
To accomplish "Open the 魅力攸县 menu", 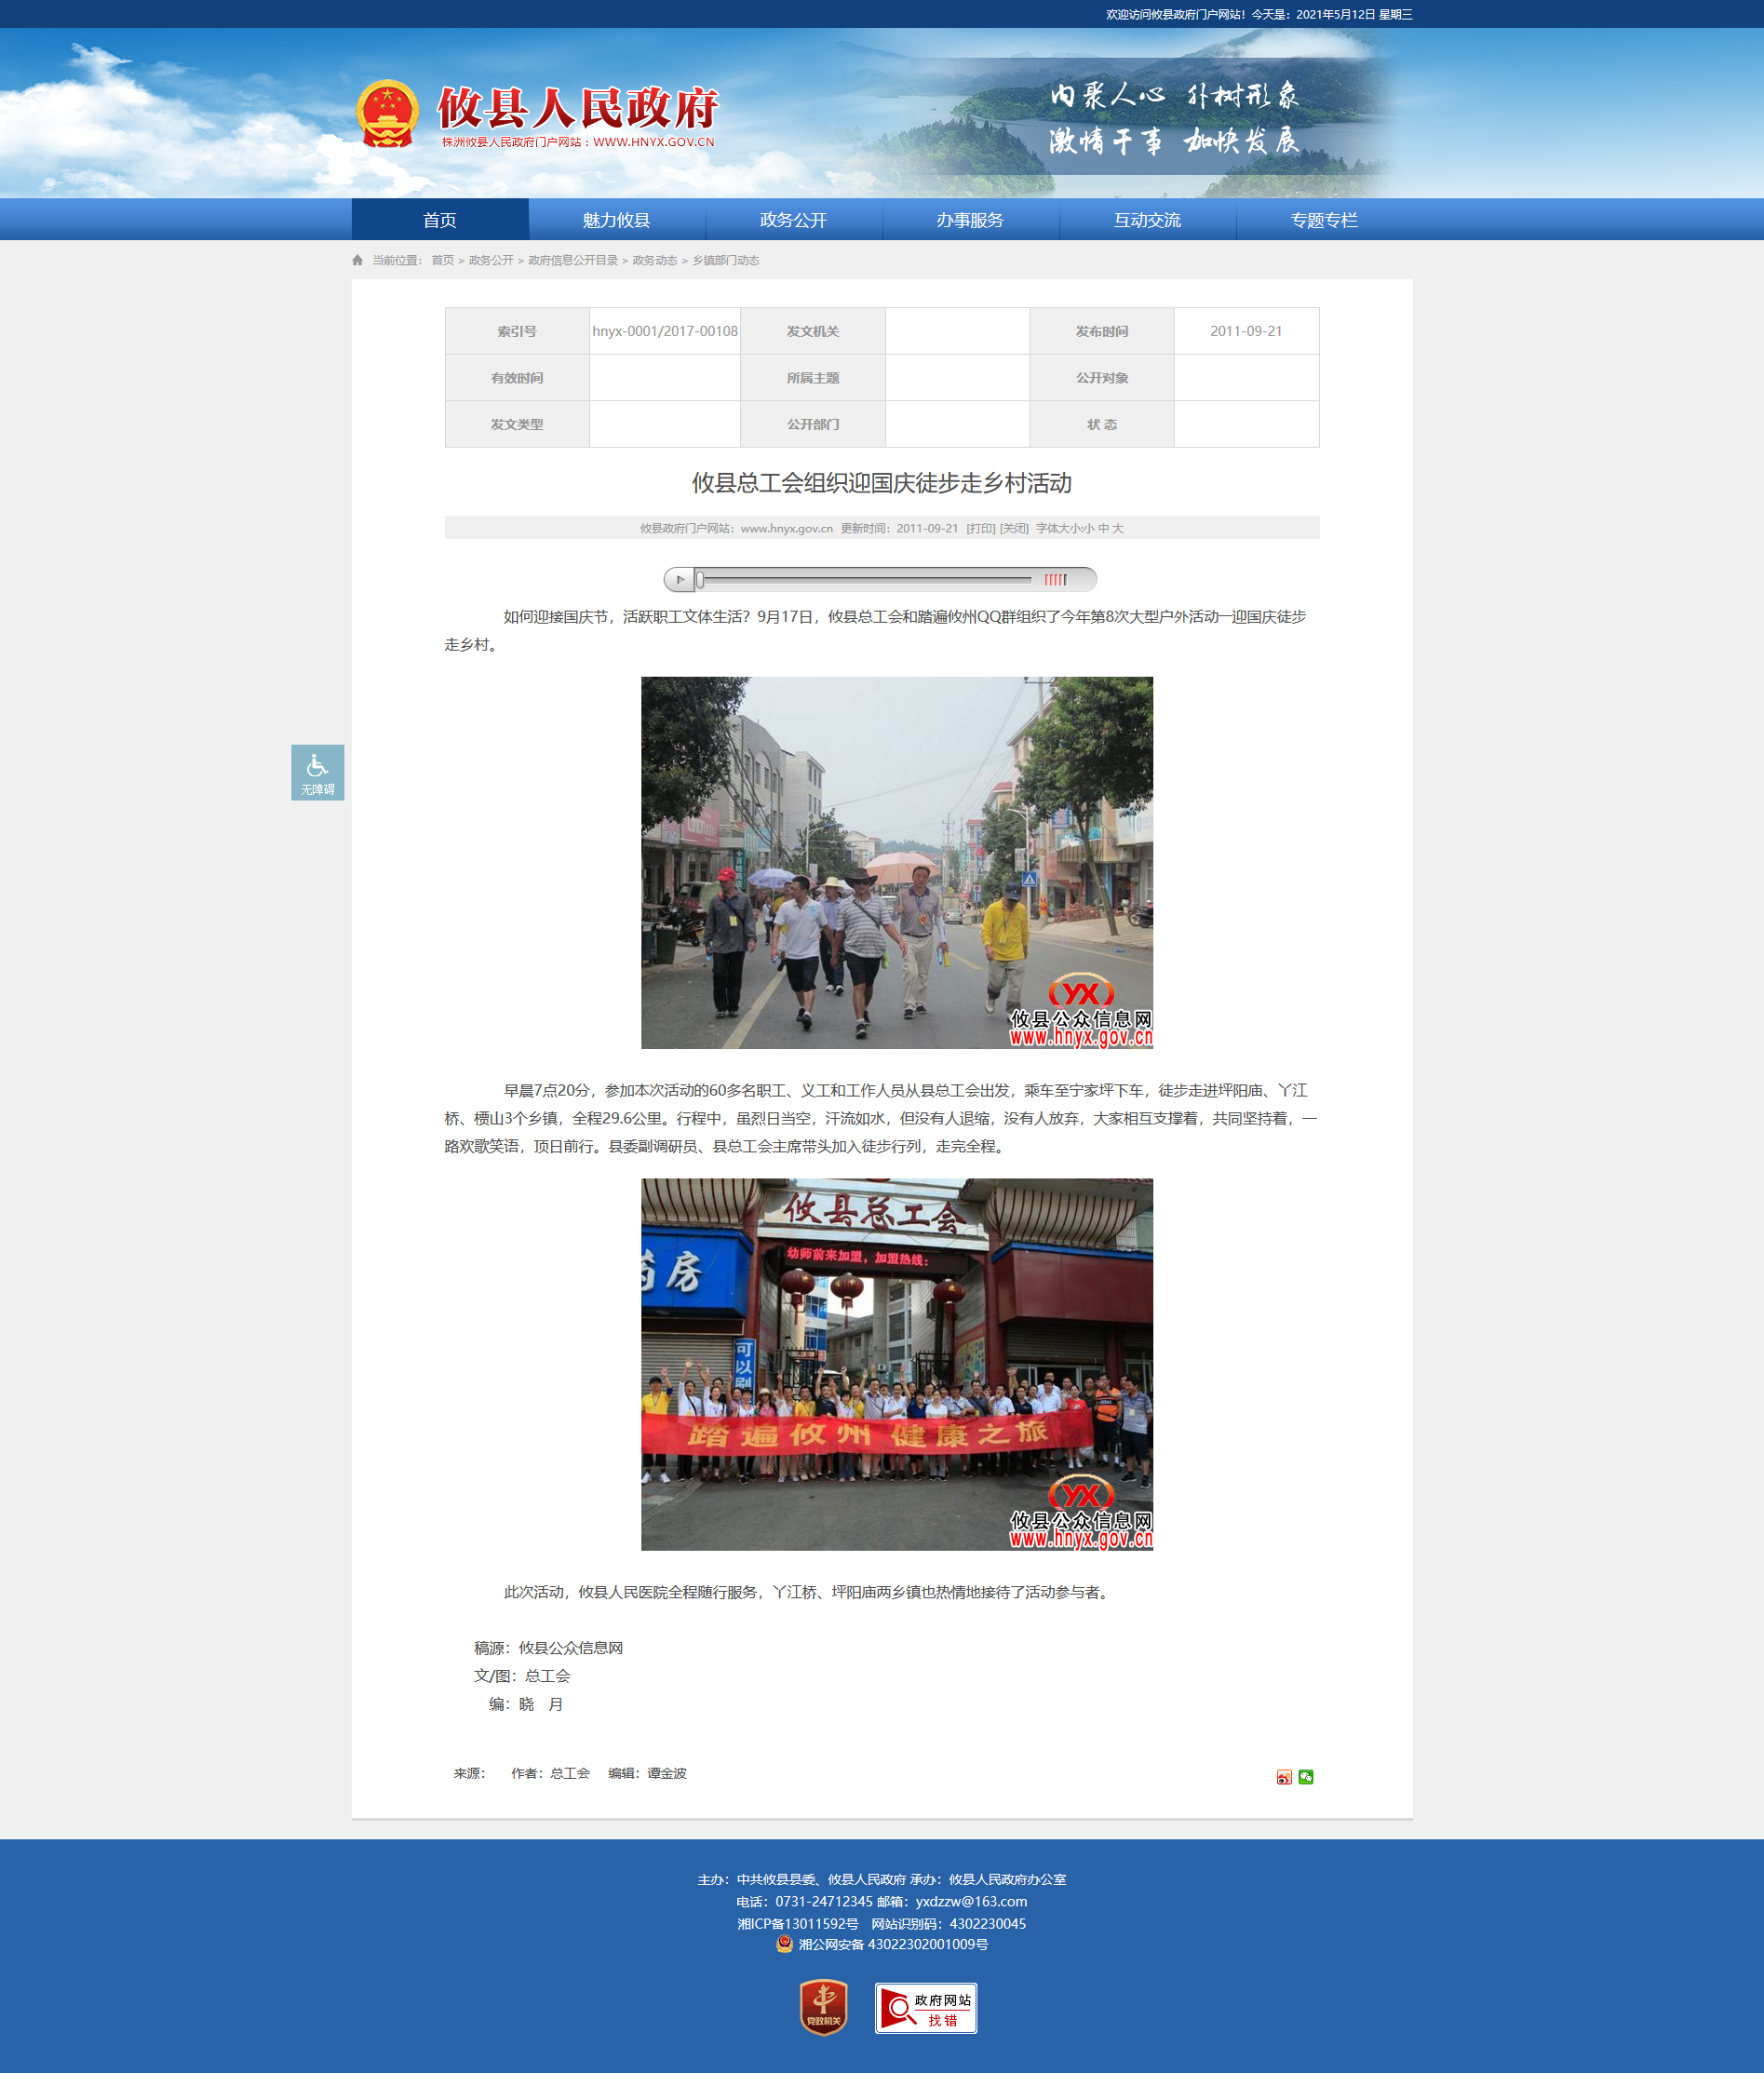I will click(617, 219).
